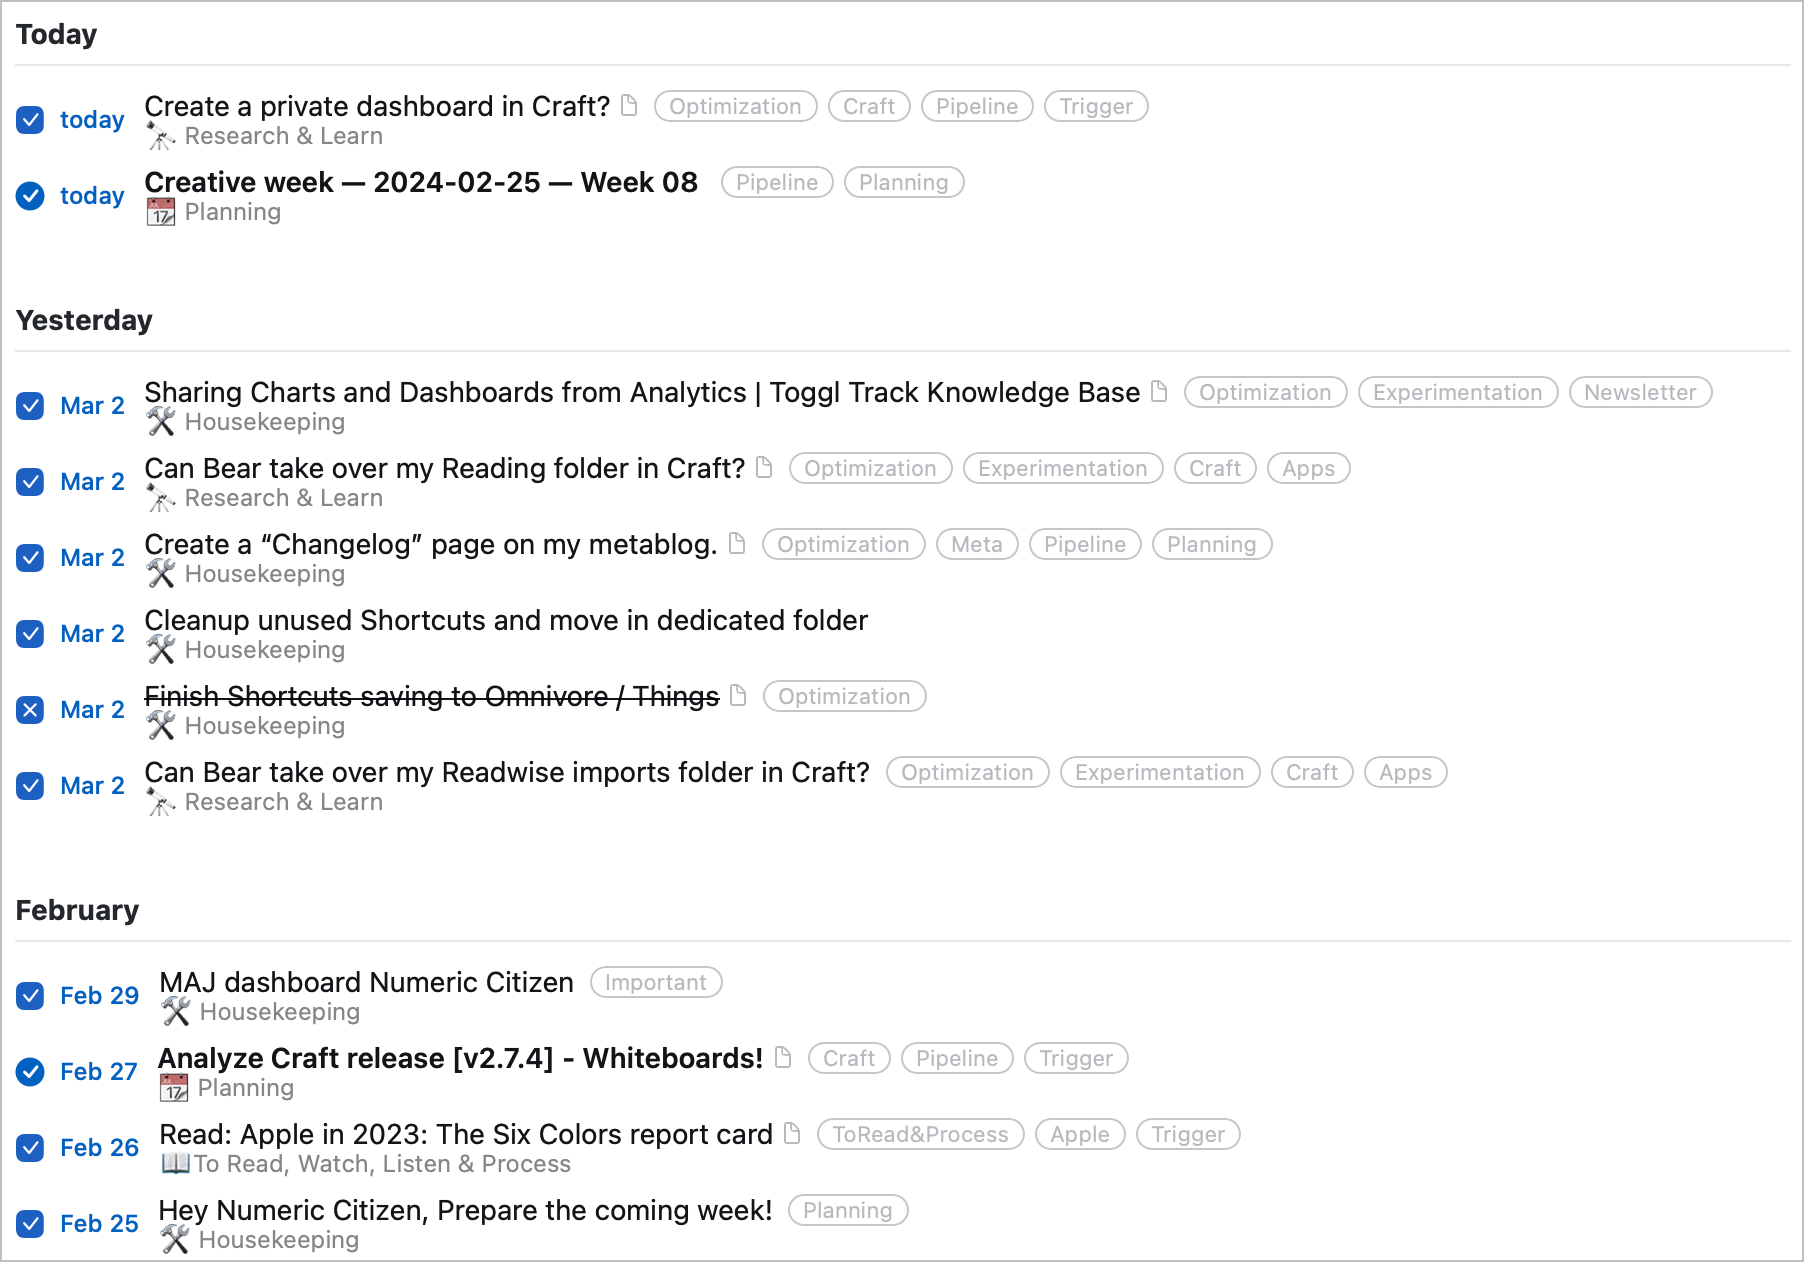Click 'Feb 27' completion date
Image resolution: width=1804 pixels, height=1262 pixels.
tap(98, 1072)
